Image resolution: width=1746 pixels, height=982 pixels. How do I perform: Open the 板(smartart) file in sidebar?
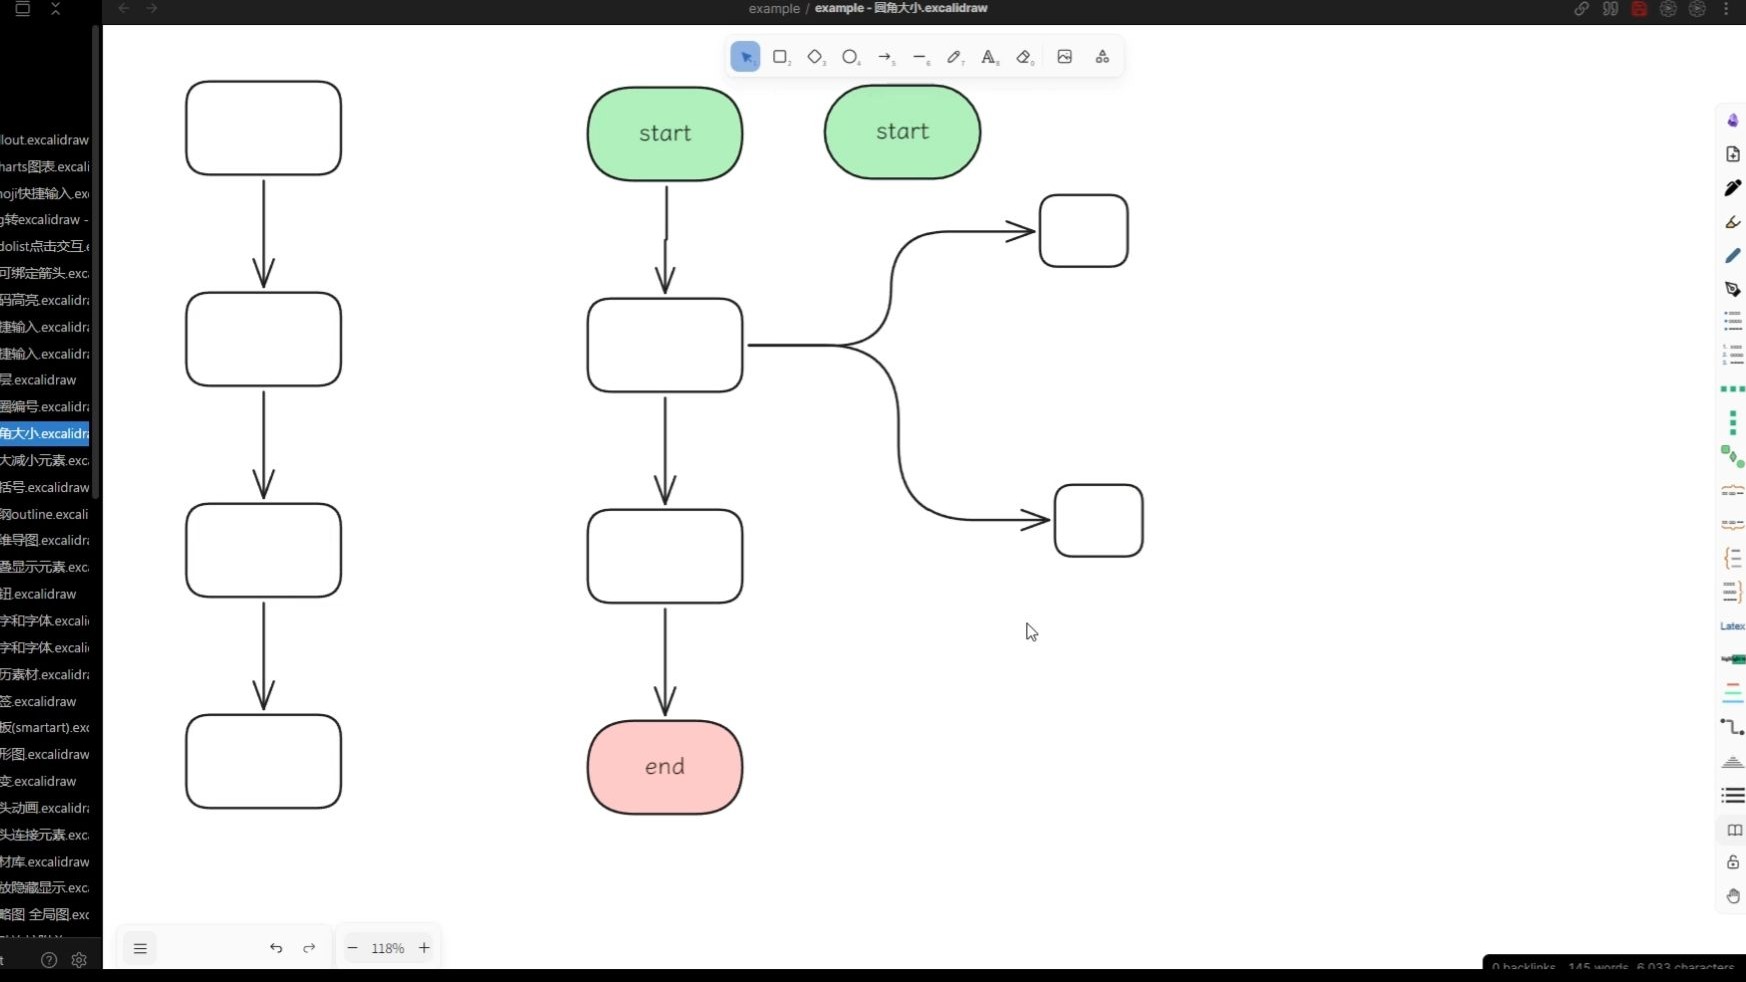click(45, 727)
